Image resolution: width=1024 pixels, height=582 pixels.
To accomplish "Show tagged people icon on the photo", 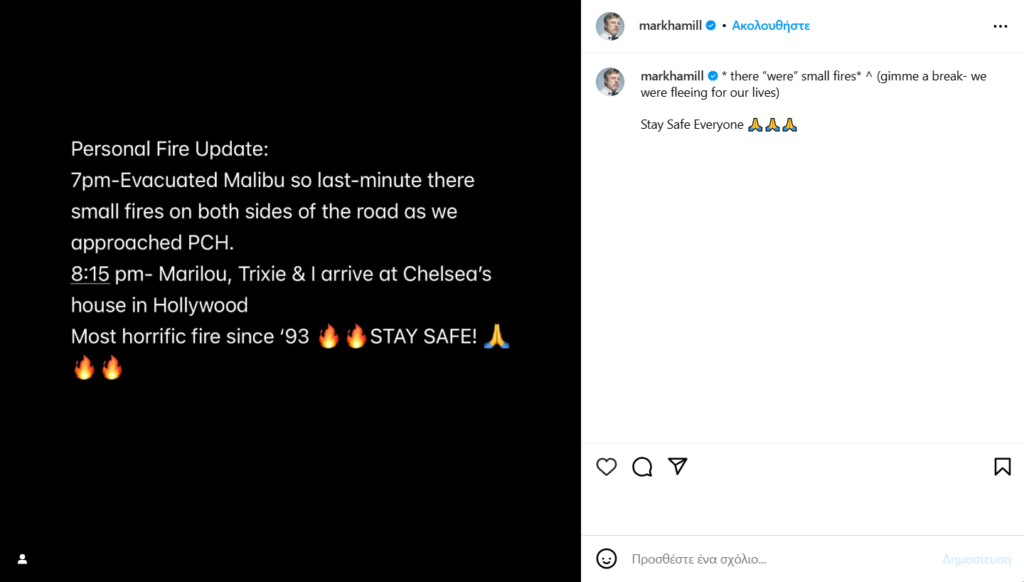I will (22, 559).
